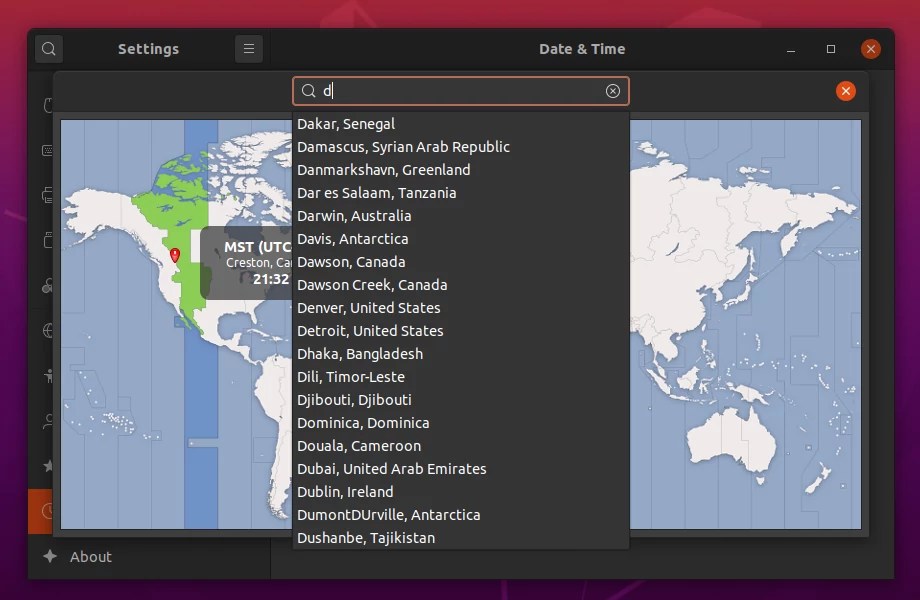Close the timezone search dialog
Image resolution: width=920 pixels, height=600 pixels.
(x=846, y=91)
